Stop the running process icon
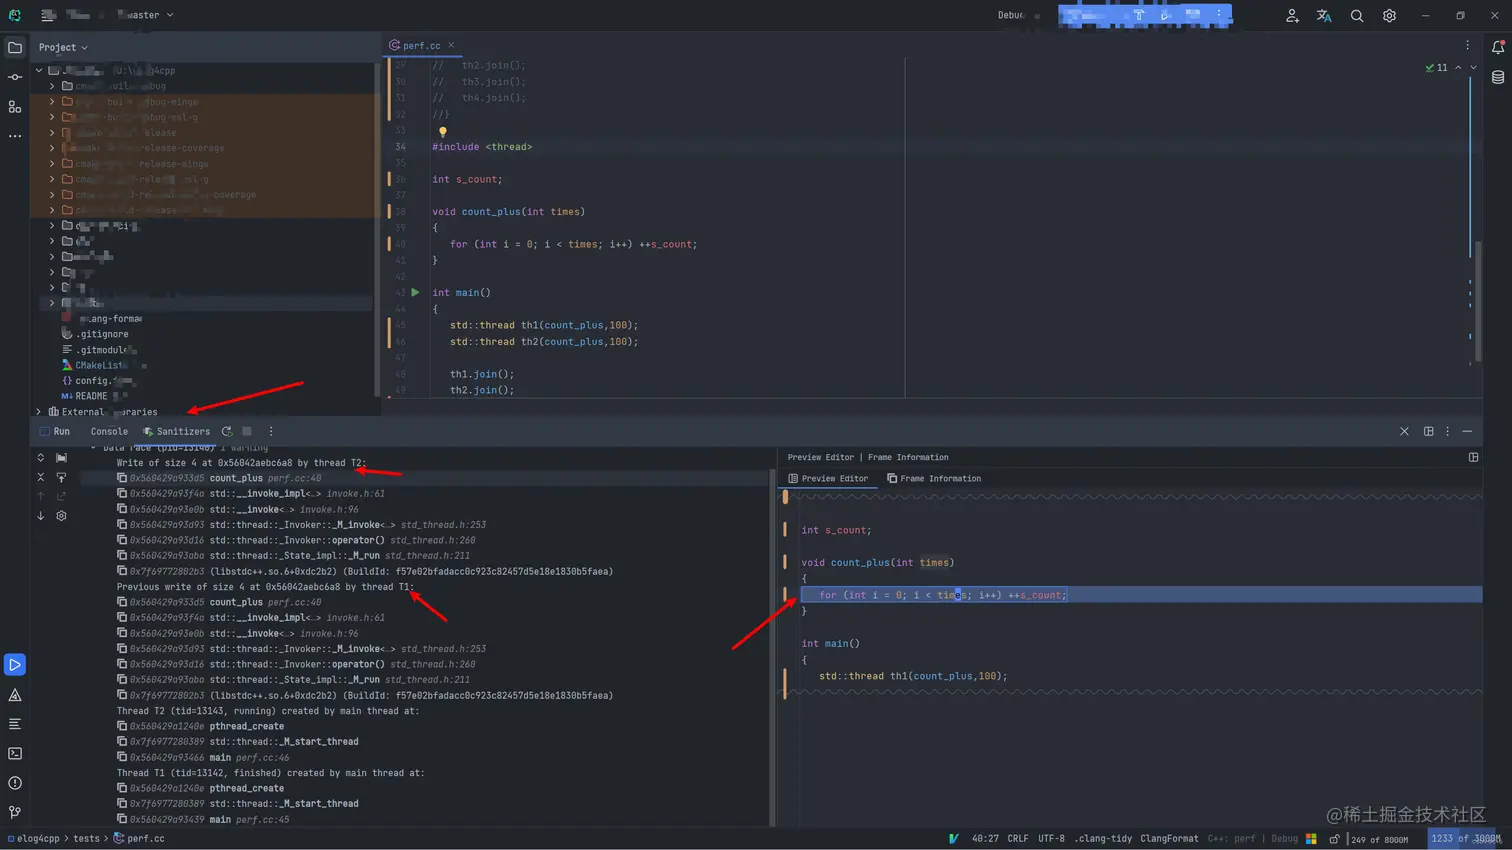Viewport: 1512px width, 850px height. point(247,432)
